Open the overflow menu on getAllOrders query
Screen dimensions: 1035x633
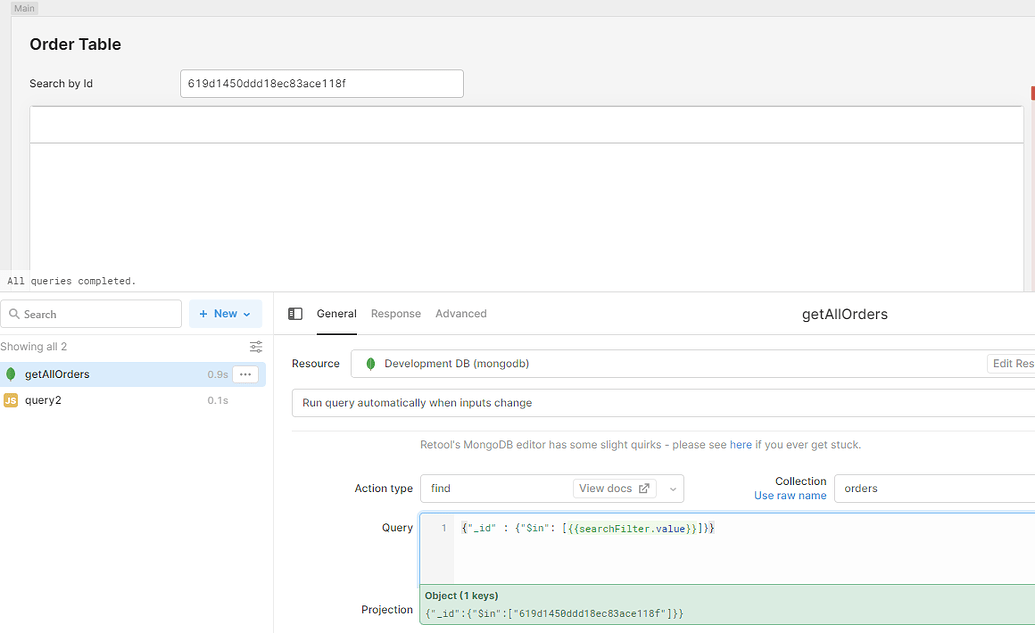pos(245,373)
